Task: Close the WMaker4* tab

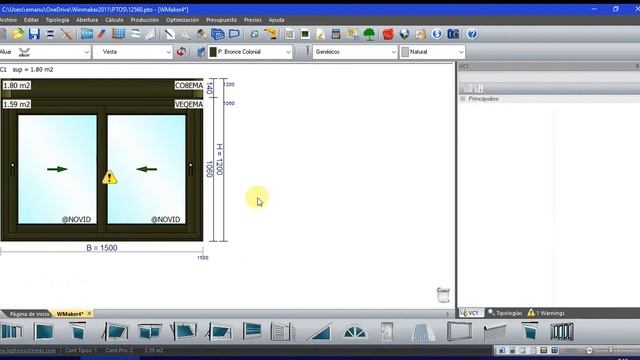Action: point(89,313)
